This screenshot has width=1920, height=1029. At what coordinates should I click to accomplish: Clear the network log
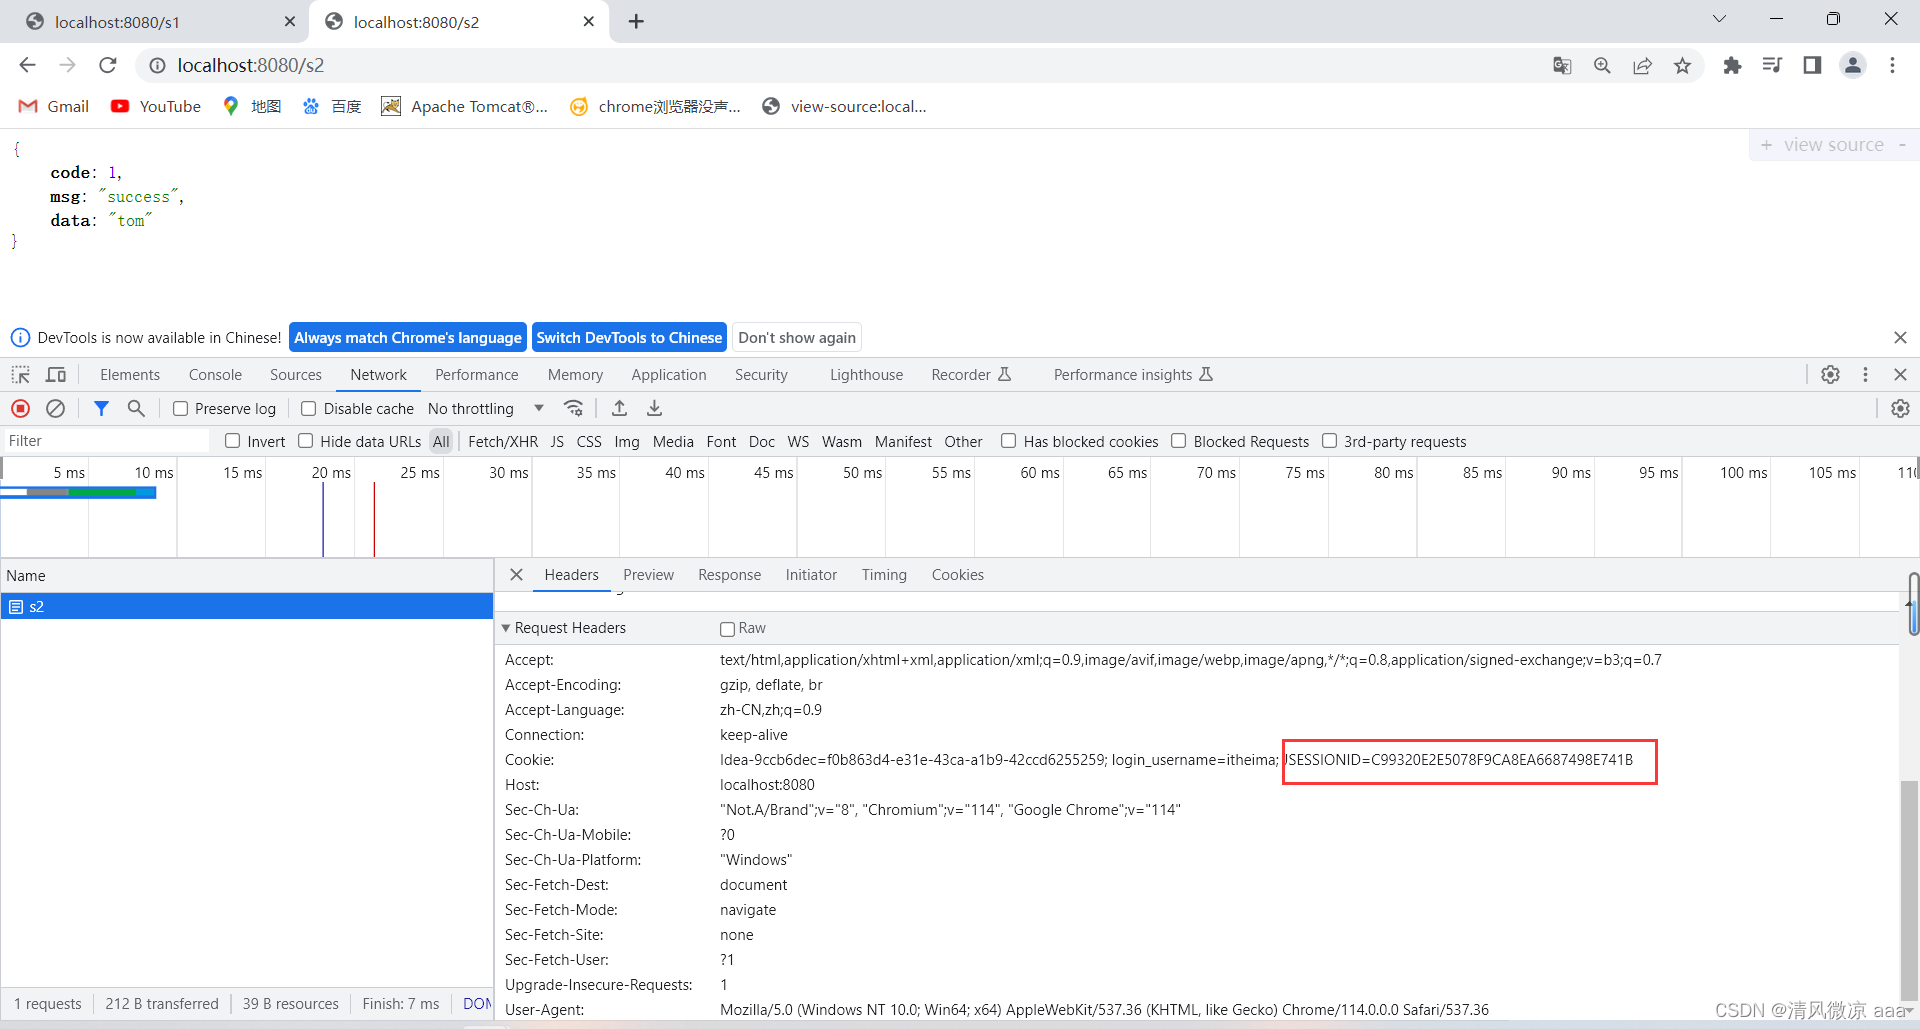point(56,408)
